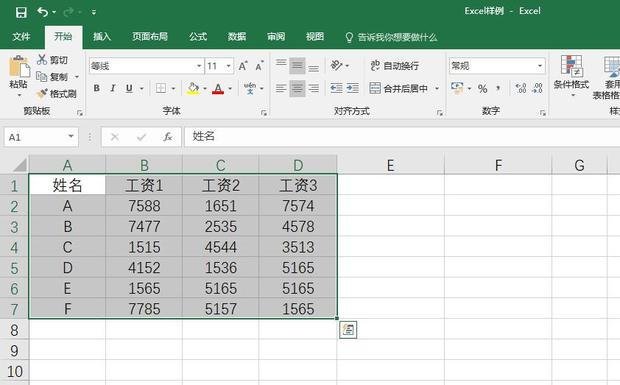The width and height of the screenshot is (620, 385).
Task: Click the Name Box showing A1
Action: [41, 137]
